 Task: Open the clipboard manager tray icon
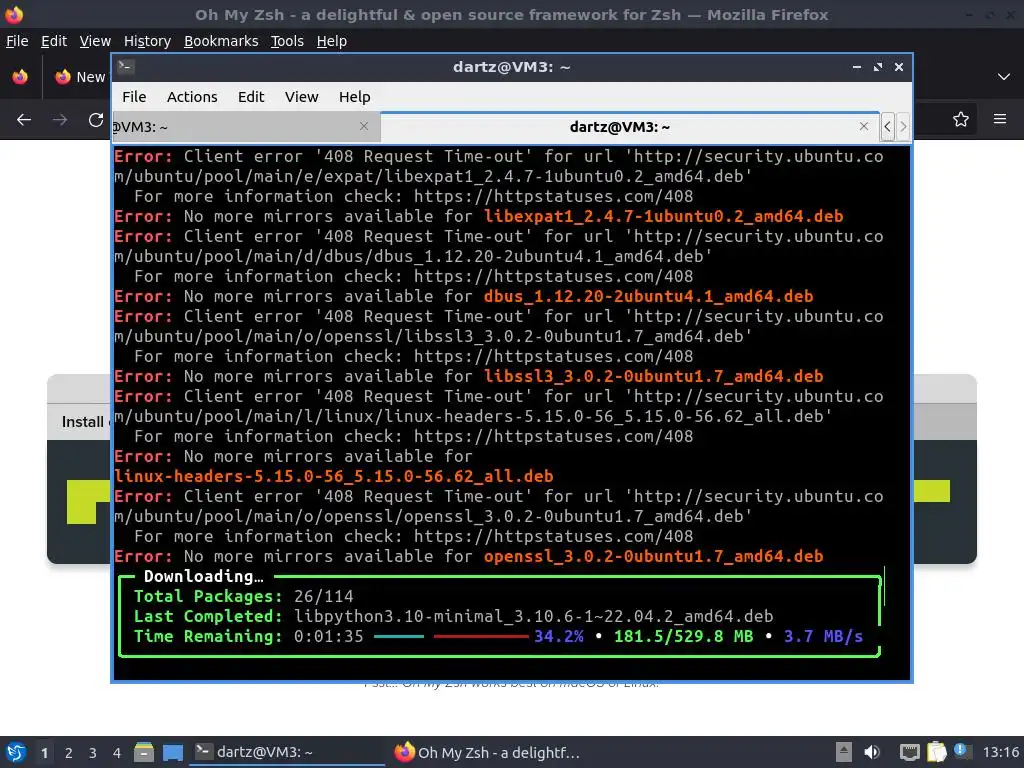937,752
